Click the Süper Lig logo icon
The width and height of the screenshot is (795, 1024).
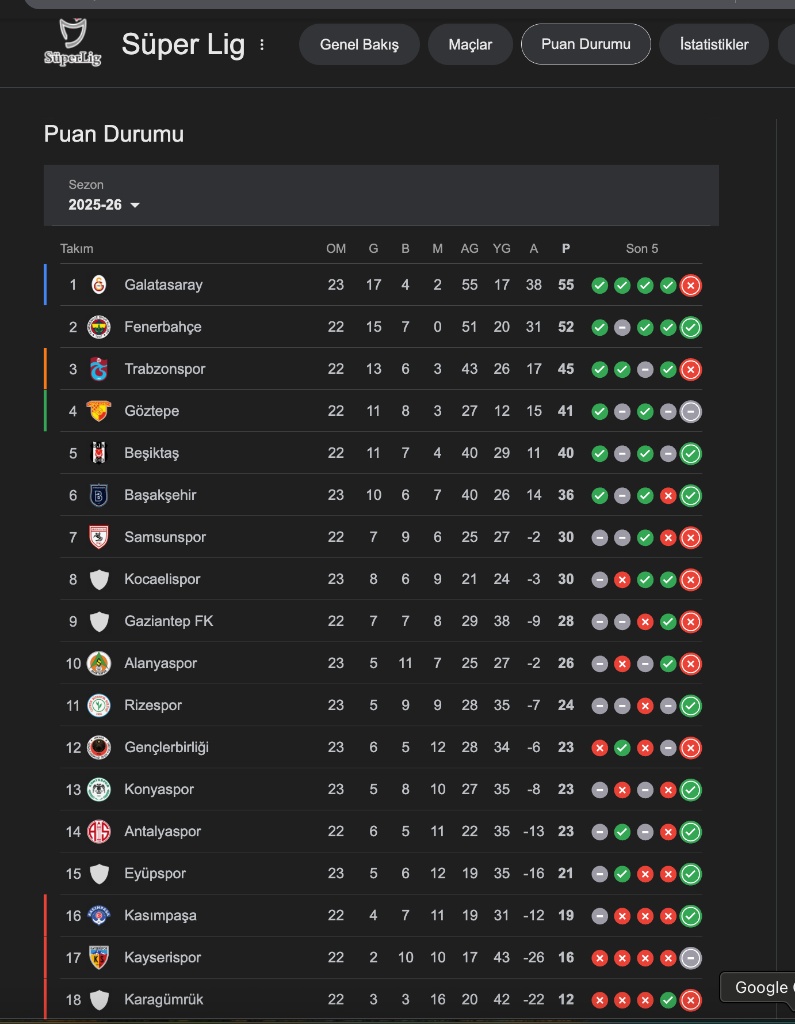point(72,43)
